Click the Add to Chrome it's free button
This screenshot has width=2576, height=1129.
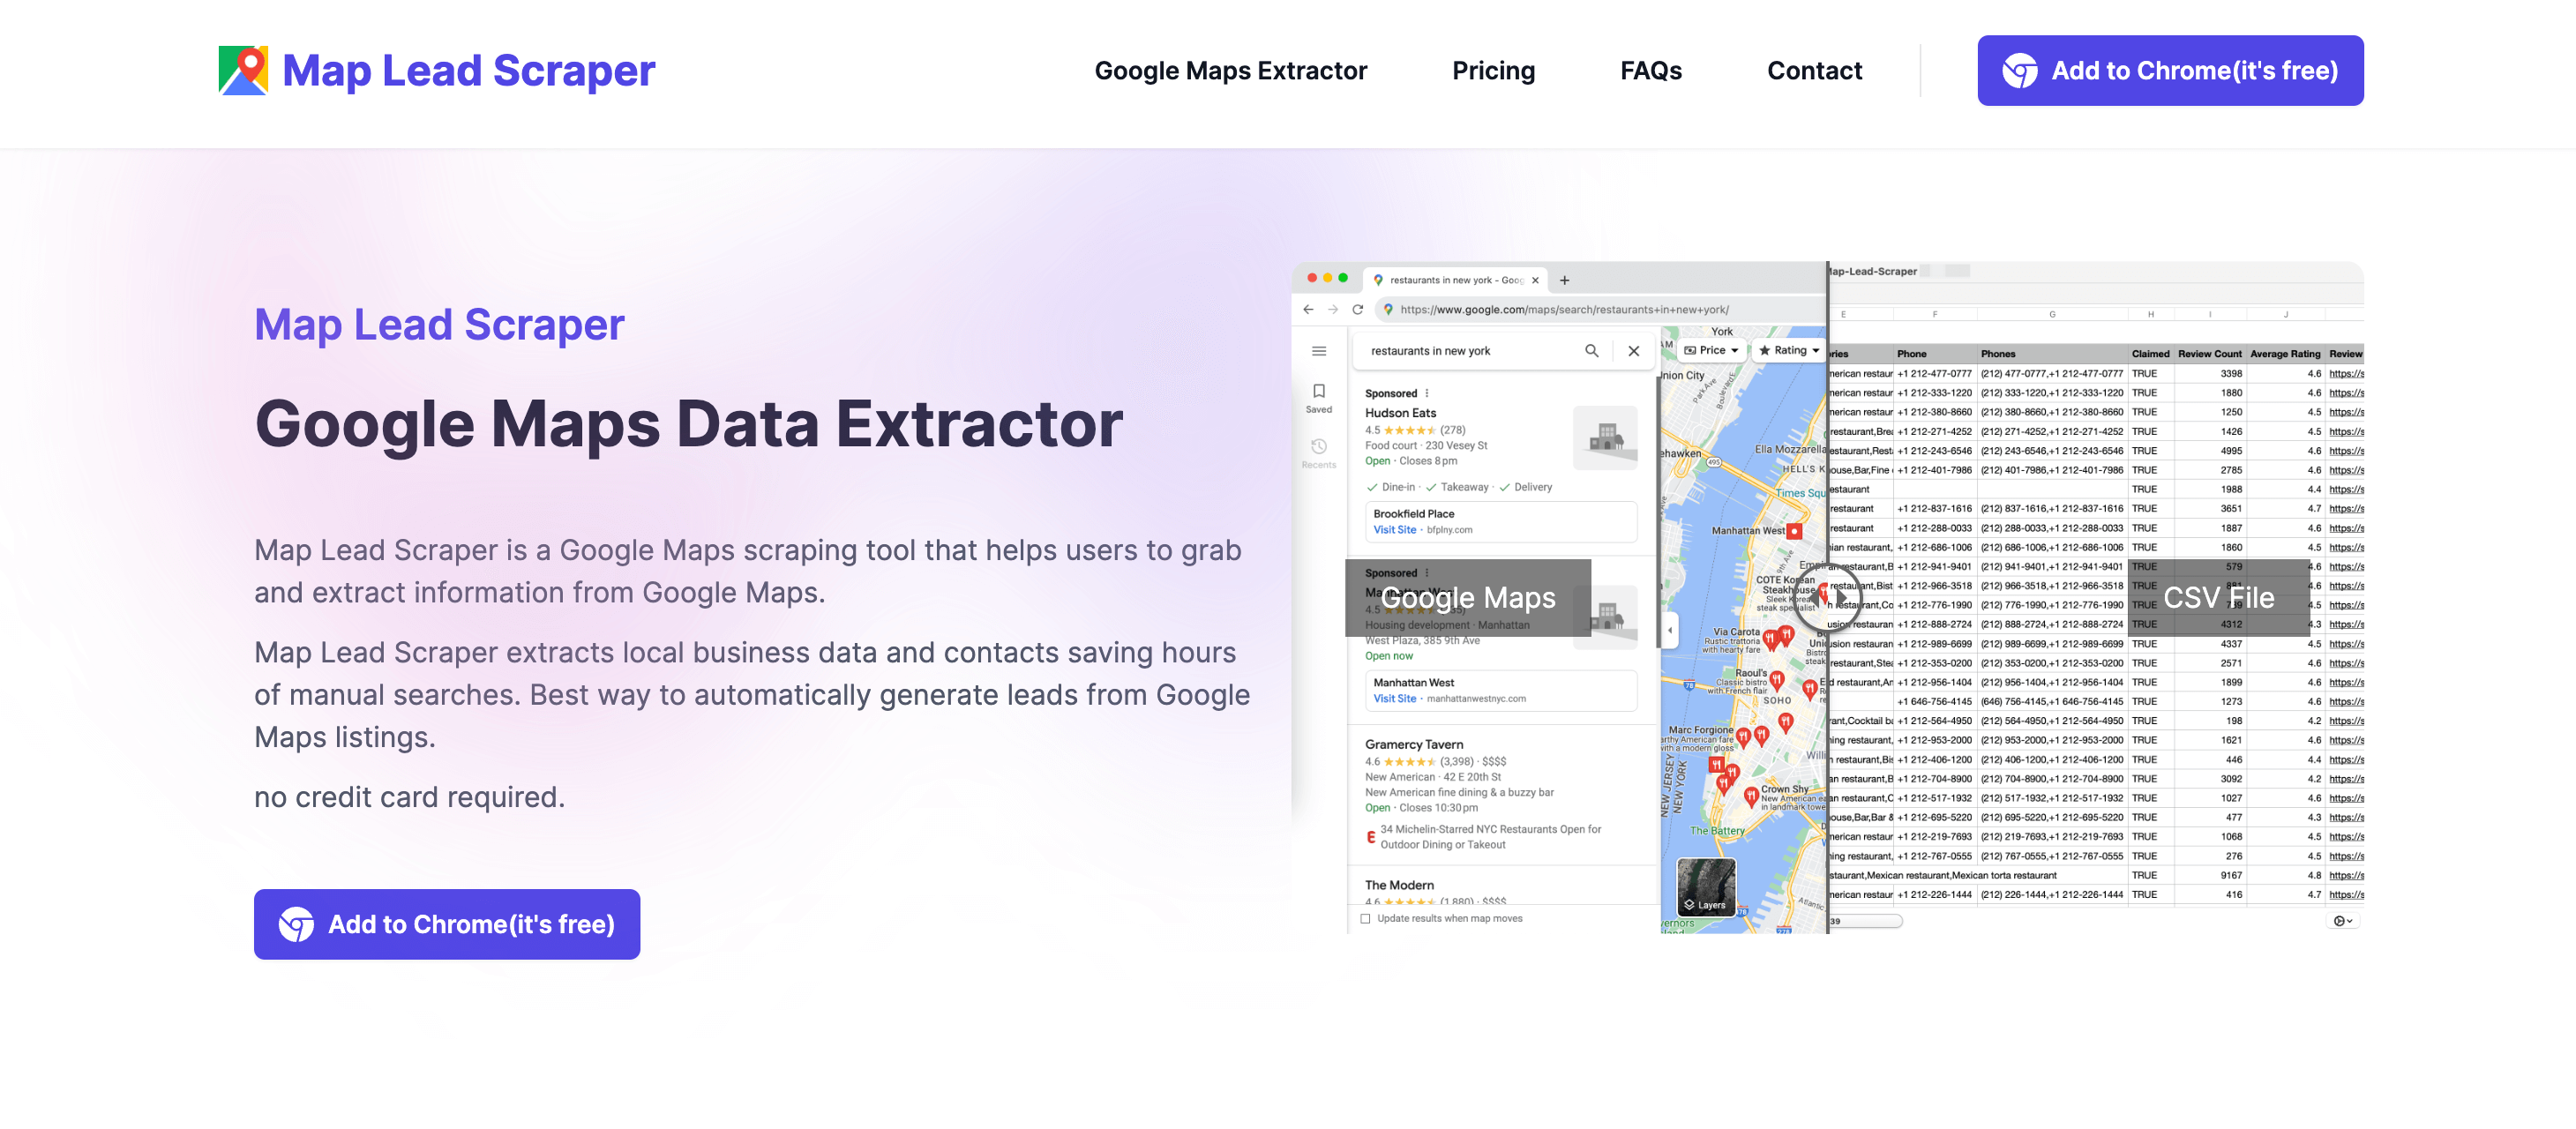(x=2170, y=71)
